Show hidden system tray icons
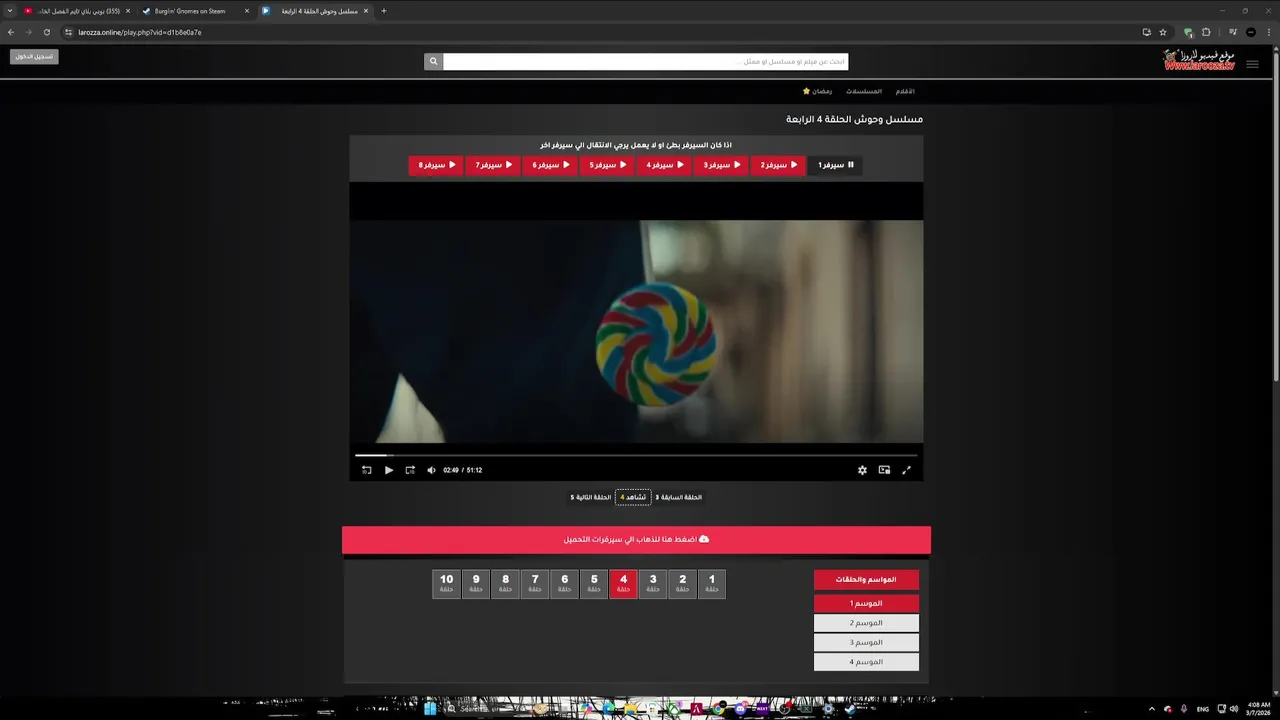The width and height of the screenshot is (1280, 720). coord(1151,709)
